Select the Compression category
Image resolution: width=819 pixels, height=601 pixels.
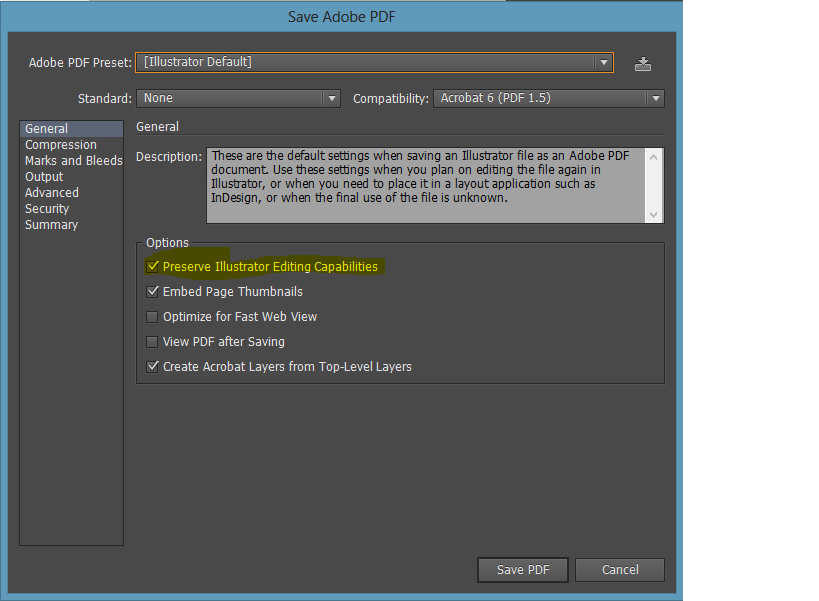(61, 145)
